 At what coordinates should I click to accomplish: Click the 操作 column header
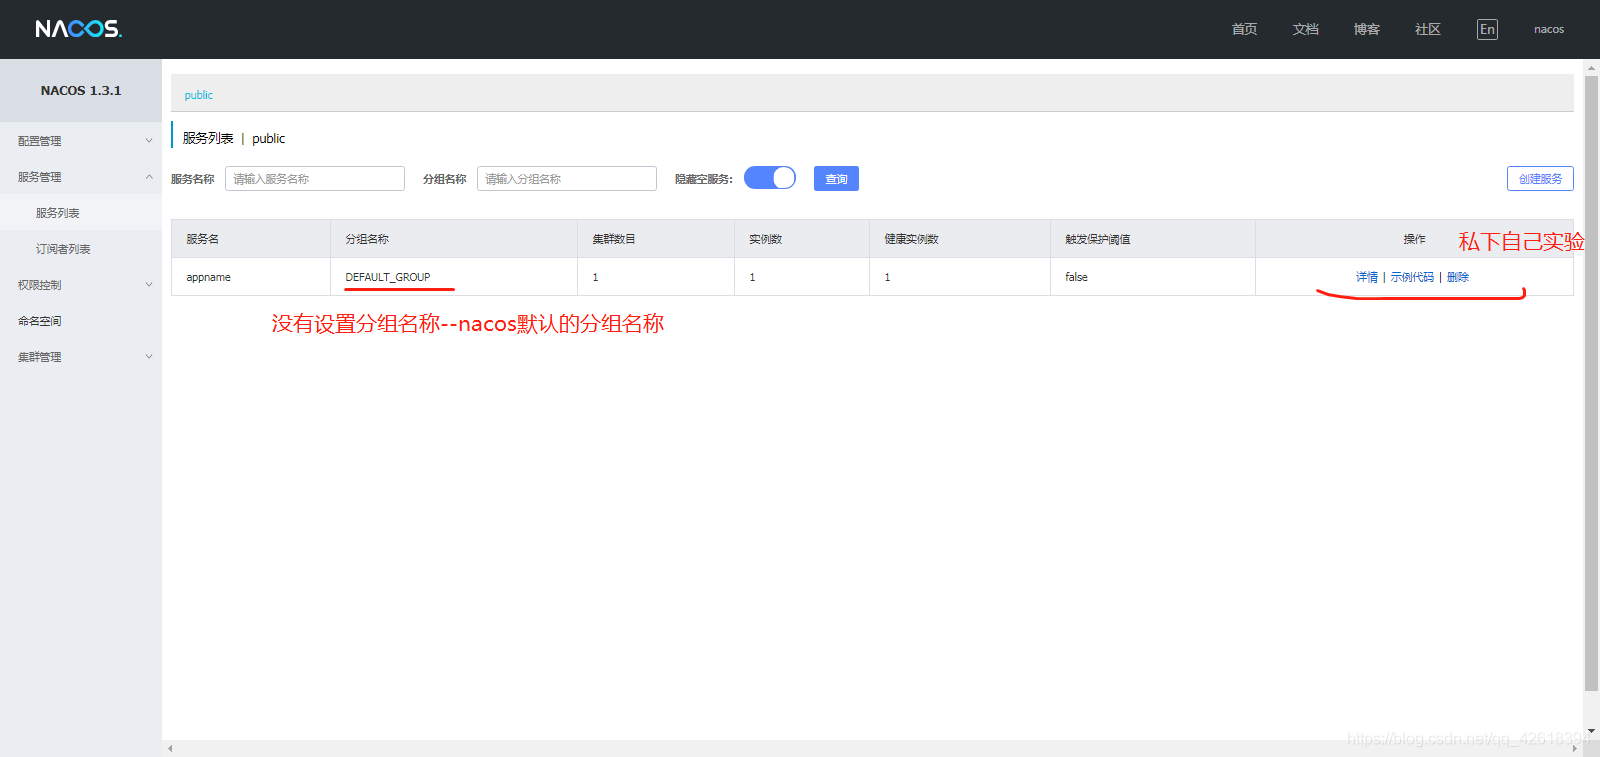click(x=1414, y=239)
